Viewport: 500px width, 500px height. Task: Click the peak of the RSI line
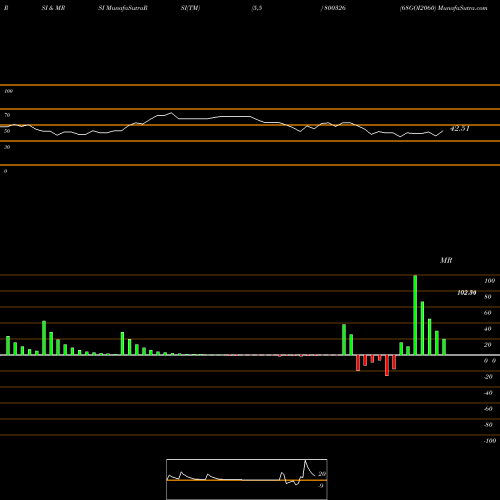tap(171, 113)
